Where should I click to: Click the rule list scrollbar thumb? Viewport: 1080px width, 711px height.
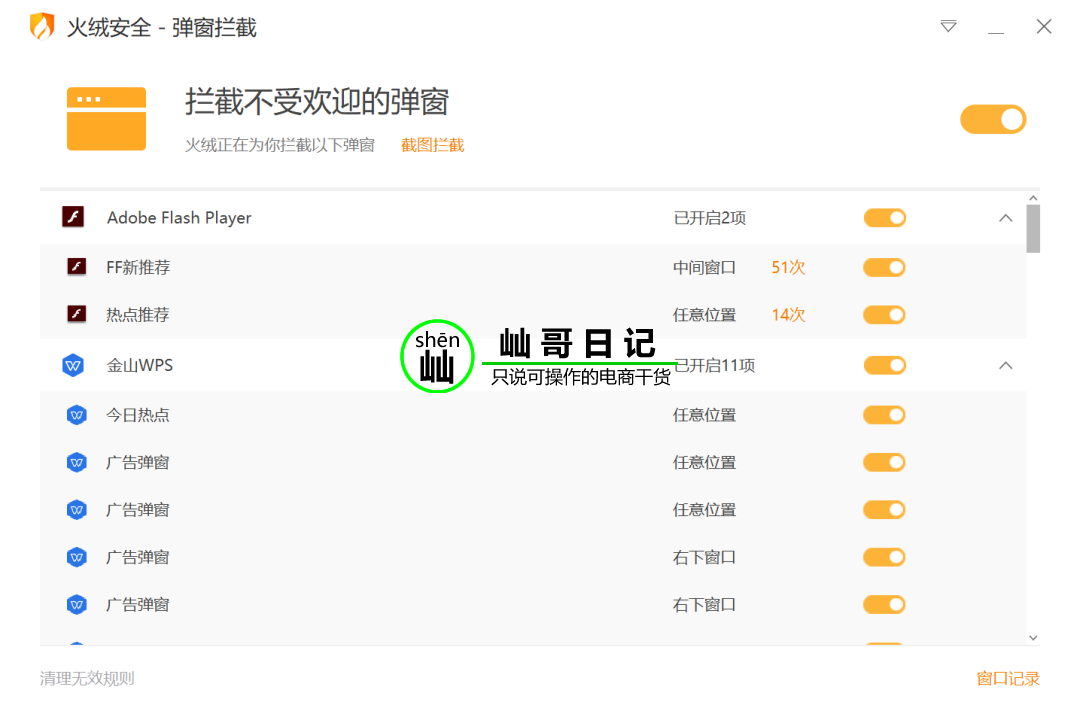point(1033,229)
